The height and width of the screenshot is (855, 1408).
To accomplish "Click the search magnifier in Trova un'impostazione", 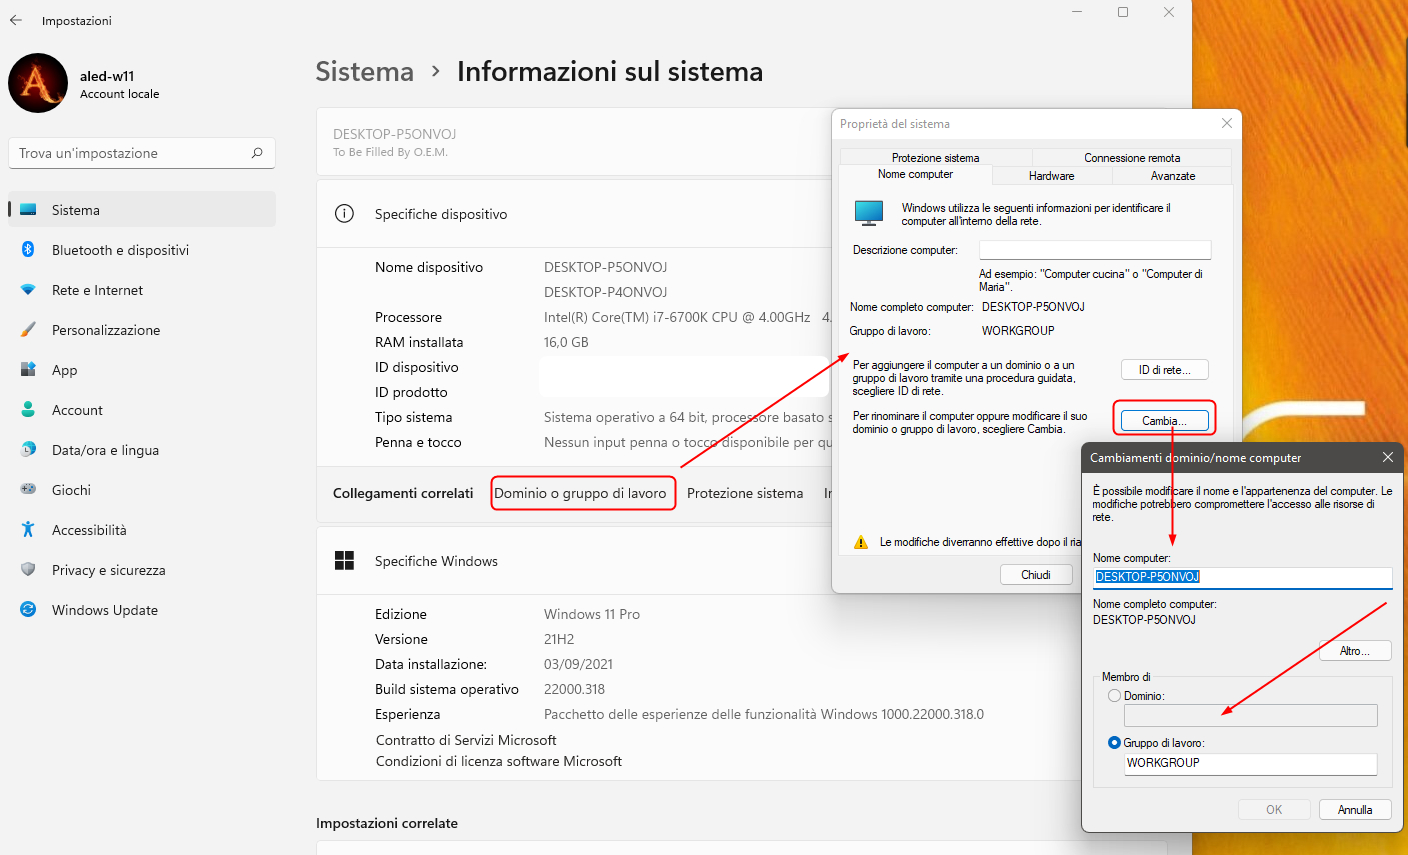I will point(257,153).
